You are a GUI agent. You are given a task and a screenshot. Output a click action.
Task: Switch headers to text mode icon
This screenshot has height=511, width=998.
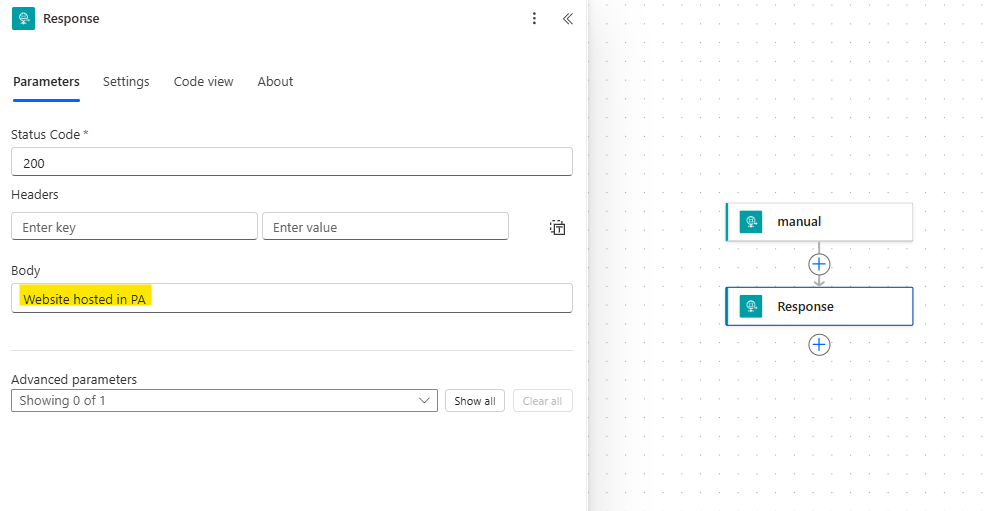coord(558,227)
